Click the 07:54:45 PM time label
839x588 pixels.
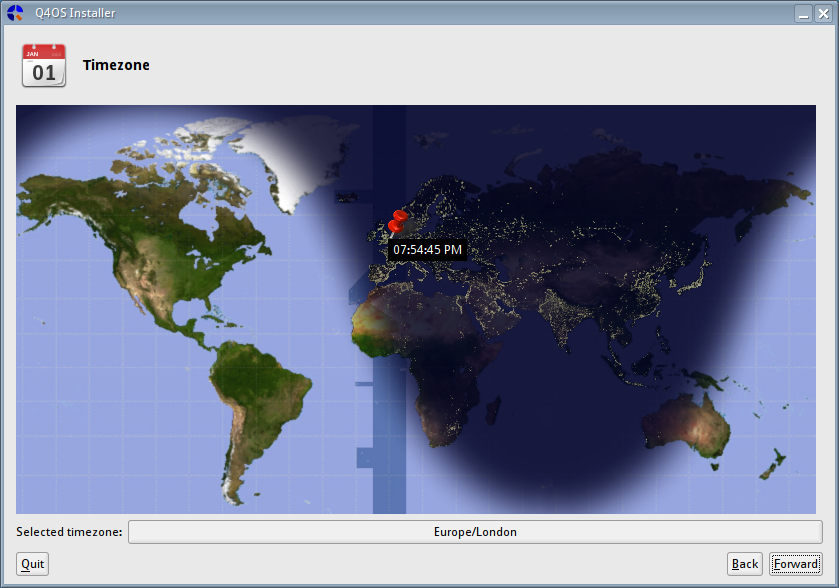427,250
